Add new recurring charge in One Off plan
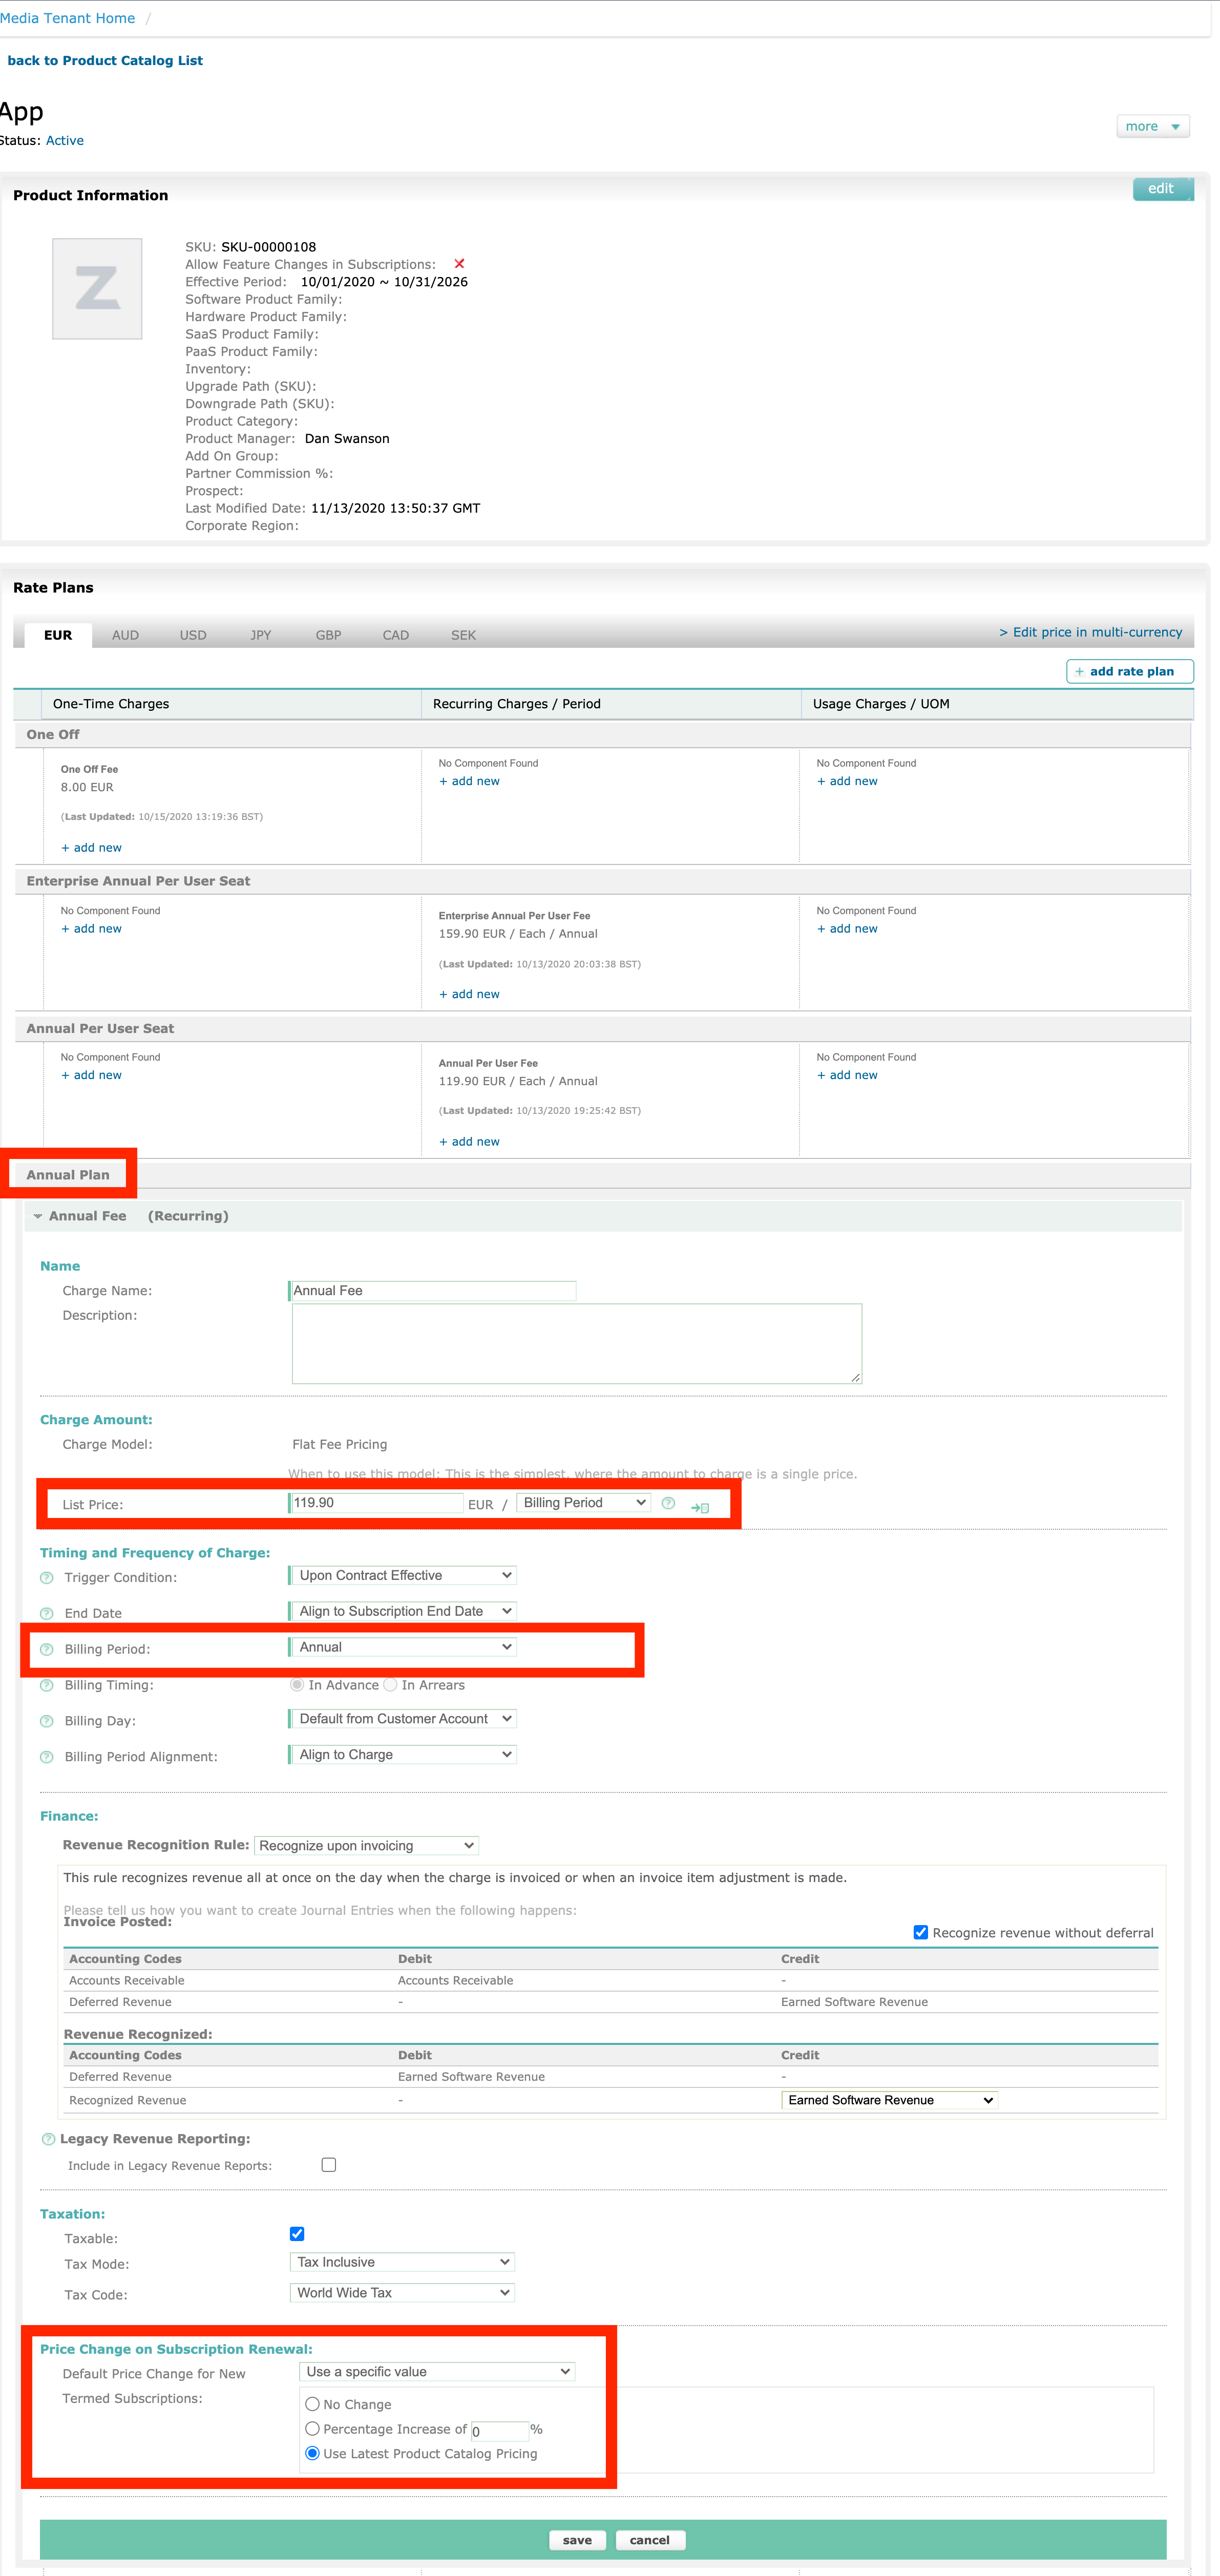The height and width of the screenshot is (2576, 1220). click(469, 782)
